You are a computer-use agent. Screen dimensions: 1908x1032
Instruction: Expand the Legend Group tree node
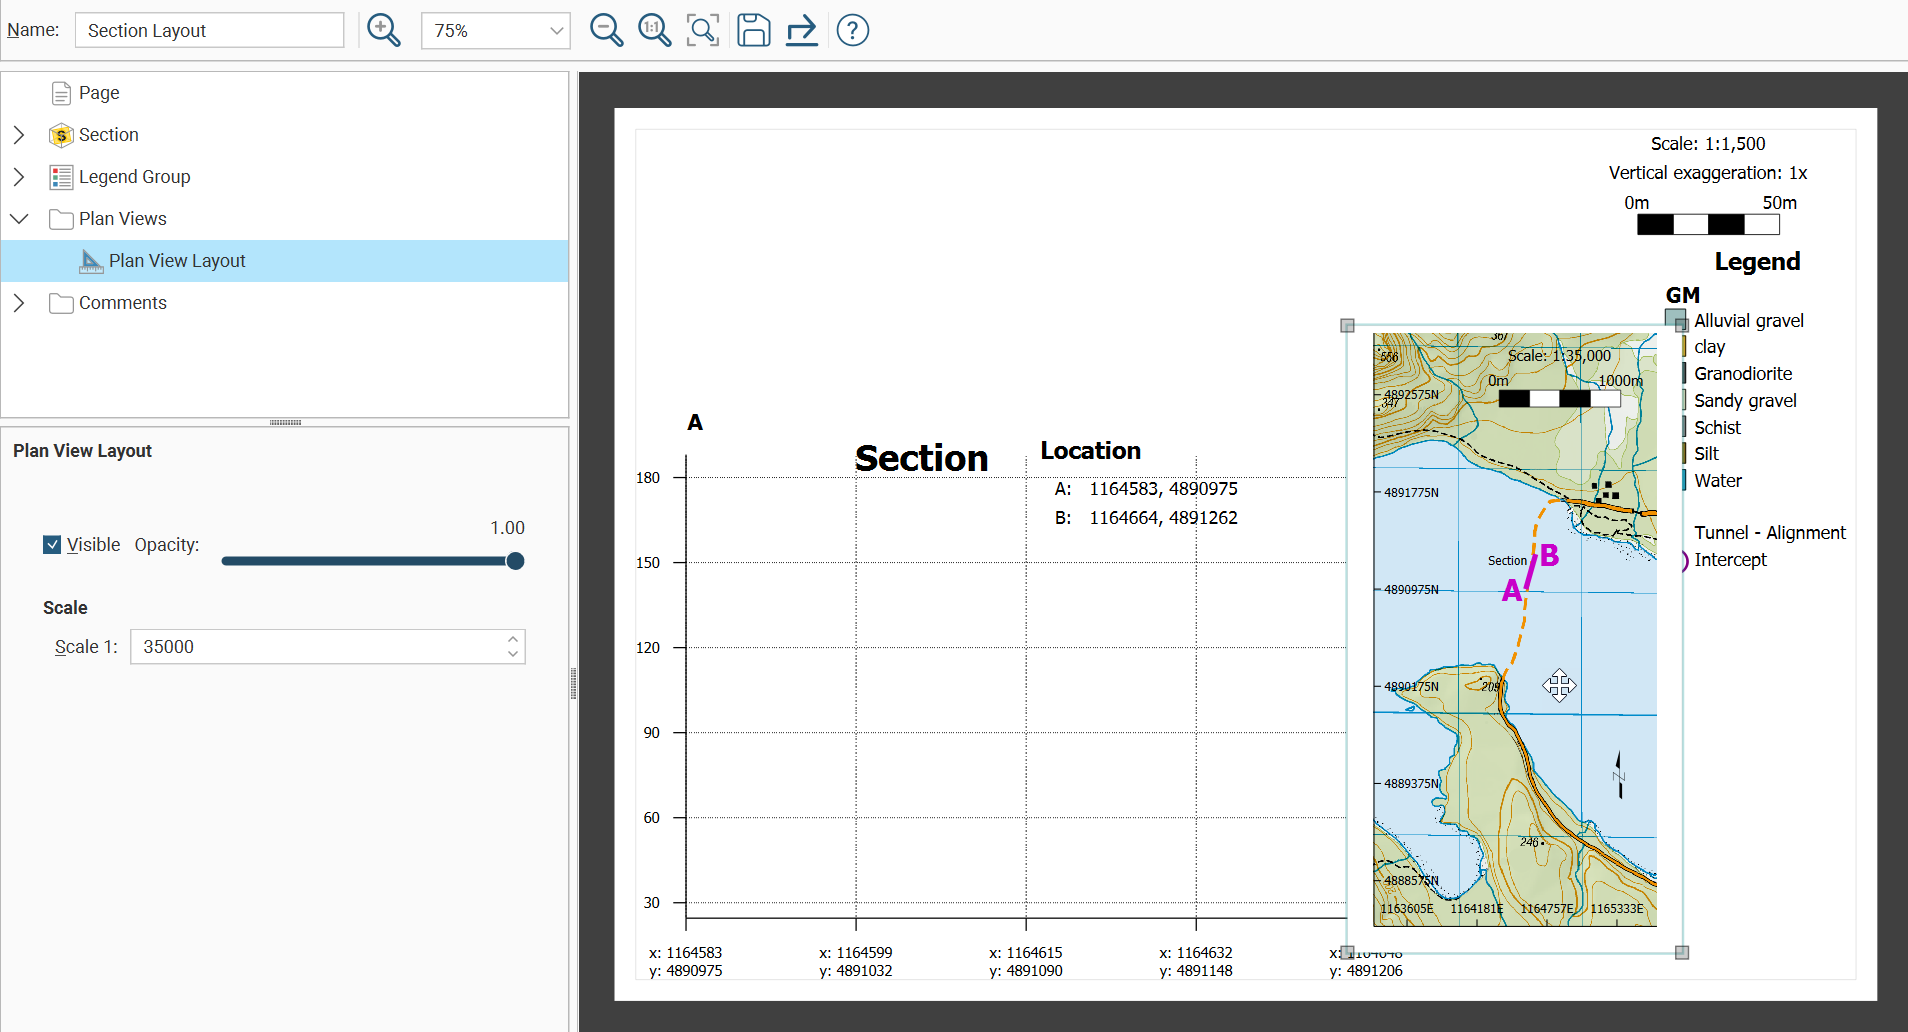(x=19, y=177)
